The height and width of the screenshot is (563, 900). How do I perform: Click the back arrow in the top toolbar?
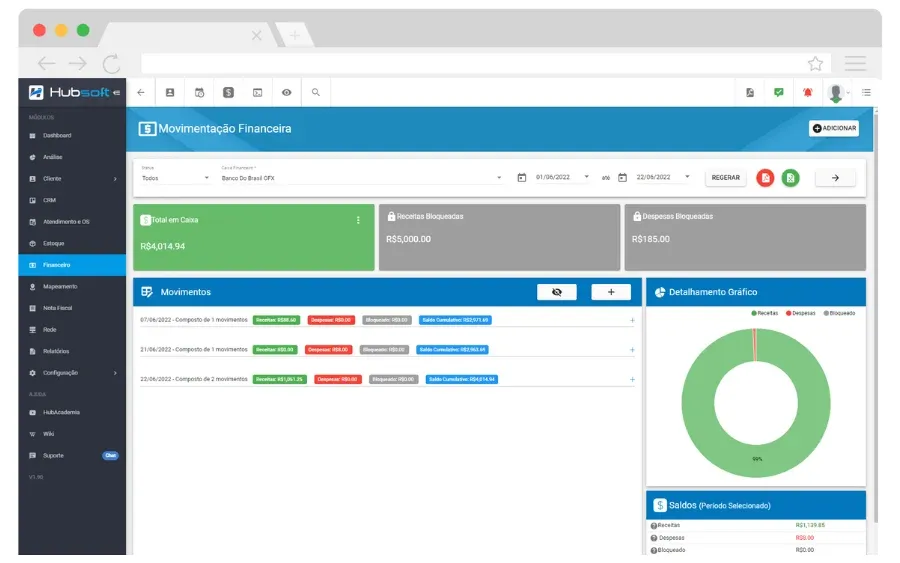(141, 92)
